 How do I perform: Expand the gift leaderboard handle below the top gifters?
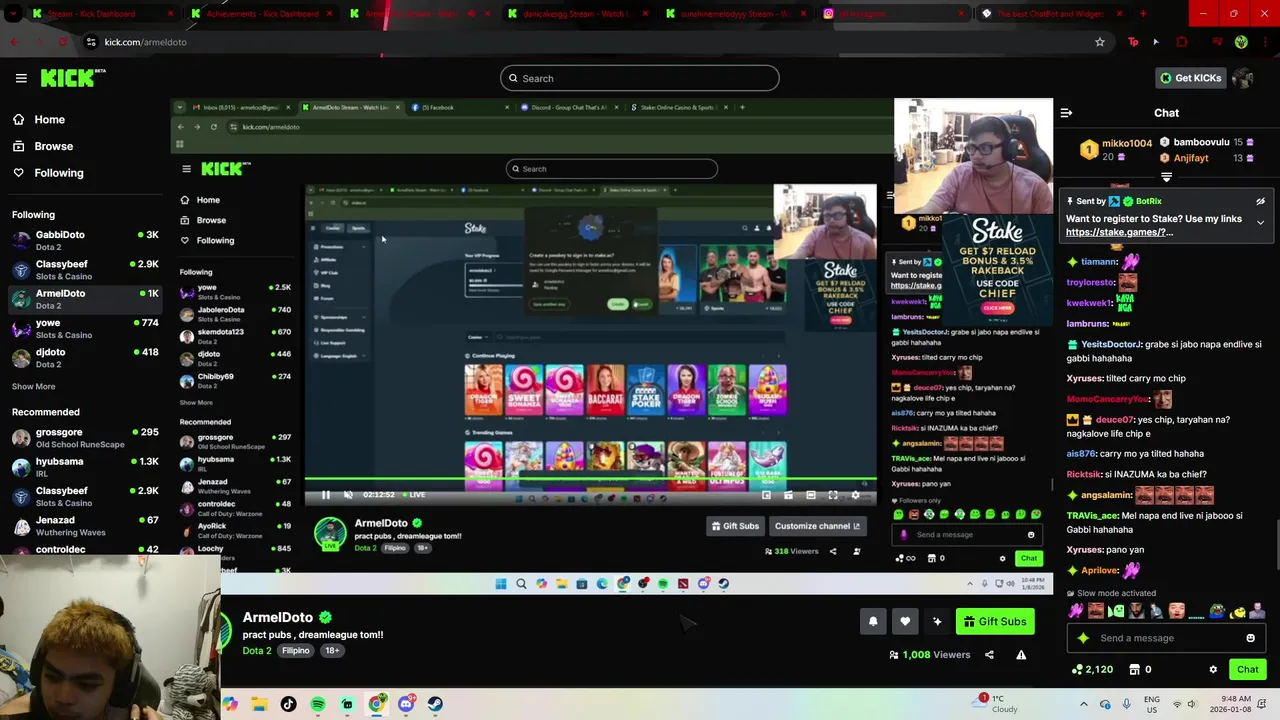[1166, 177]
